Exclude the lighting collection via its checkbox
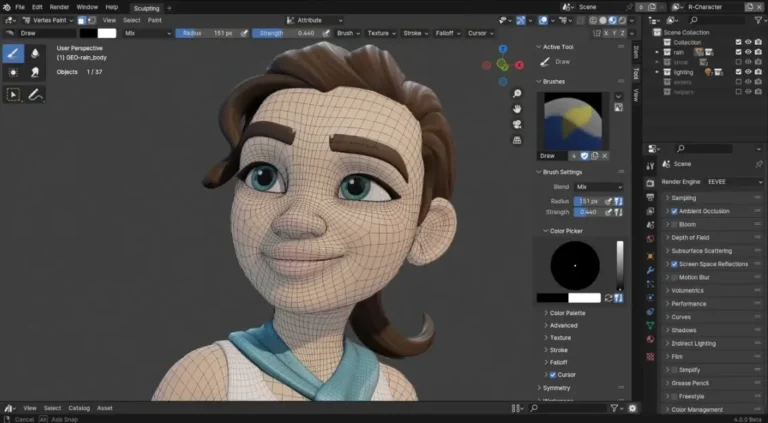The width and height of the screenshot is (768, 423). pos(739,72)
